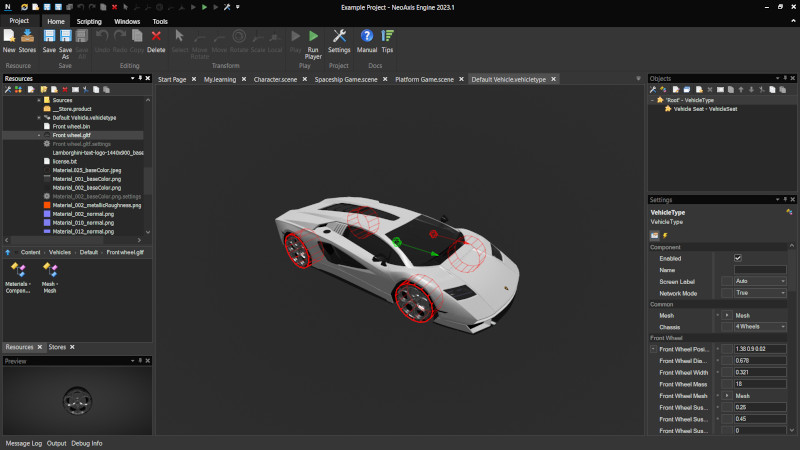Open the Message Log panel
Viewport: 800px width, 450px height.
click(x=24, y=443)
